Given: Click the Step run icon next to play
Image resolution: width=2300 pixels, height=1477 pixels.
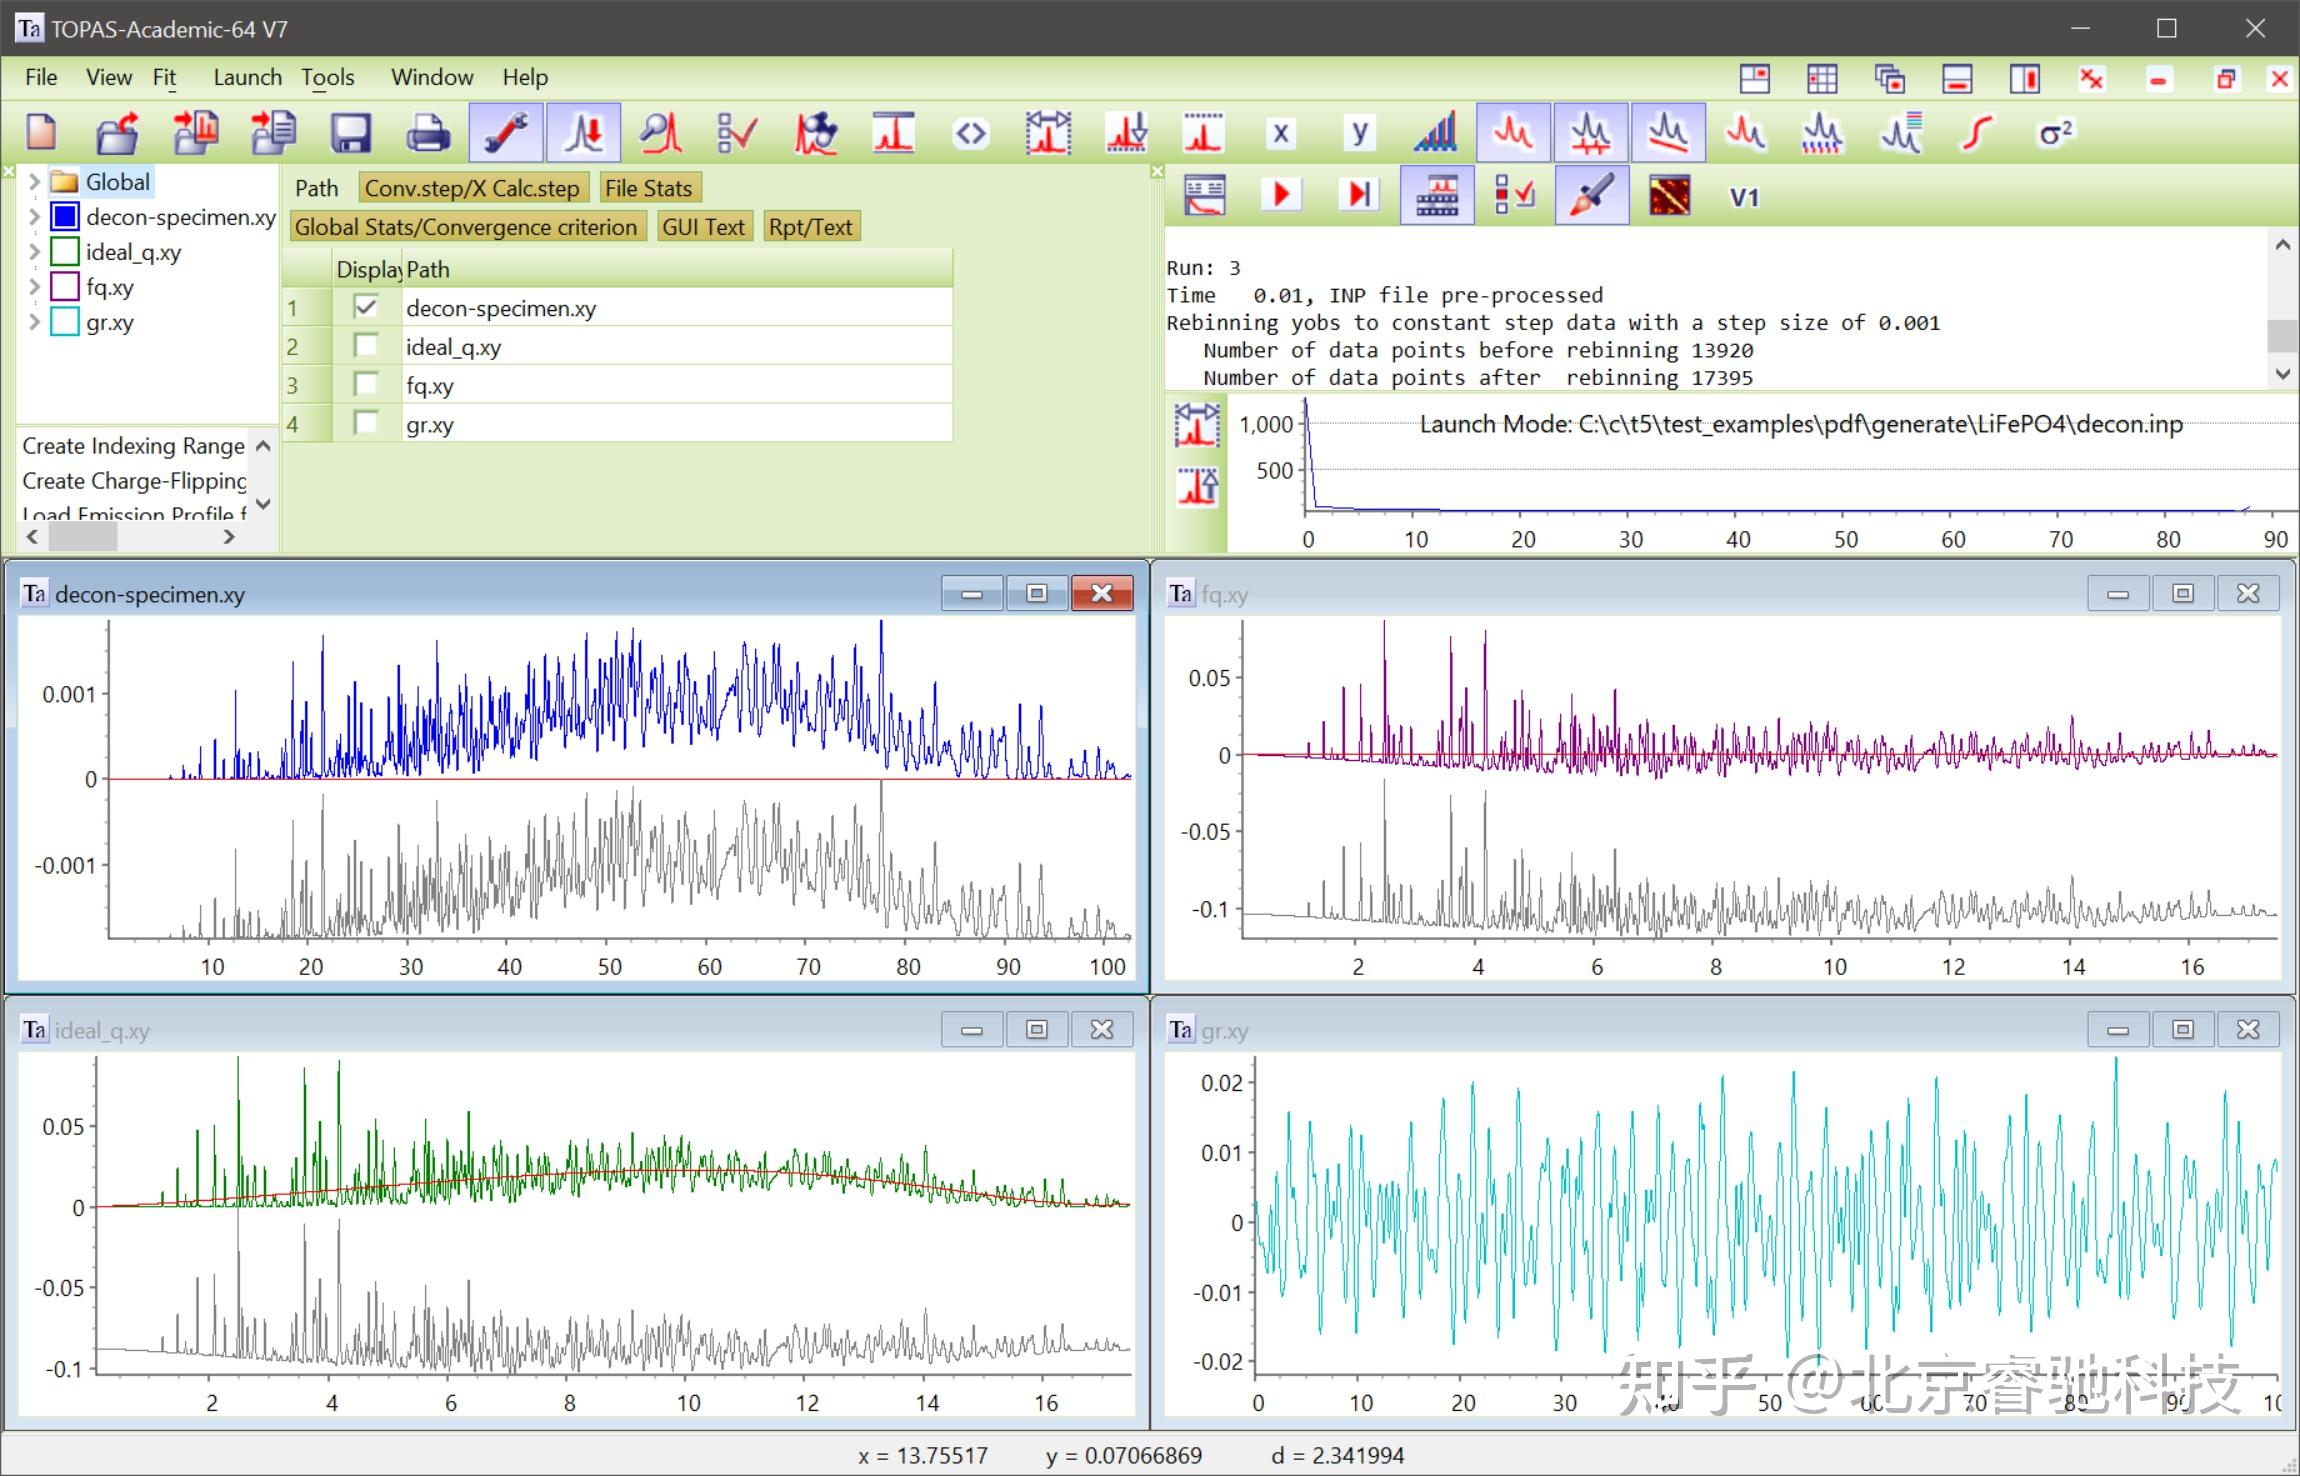Looking at the screenshot, I should coord(1358,194).
